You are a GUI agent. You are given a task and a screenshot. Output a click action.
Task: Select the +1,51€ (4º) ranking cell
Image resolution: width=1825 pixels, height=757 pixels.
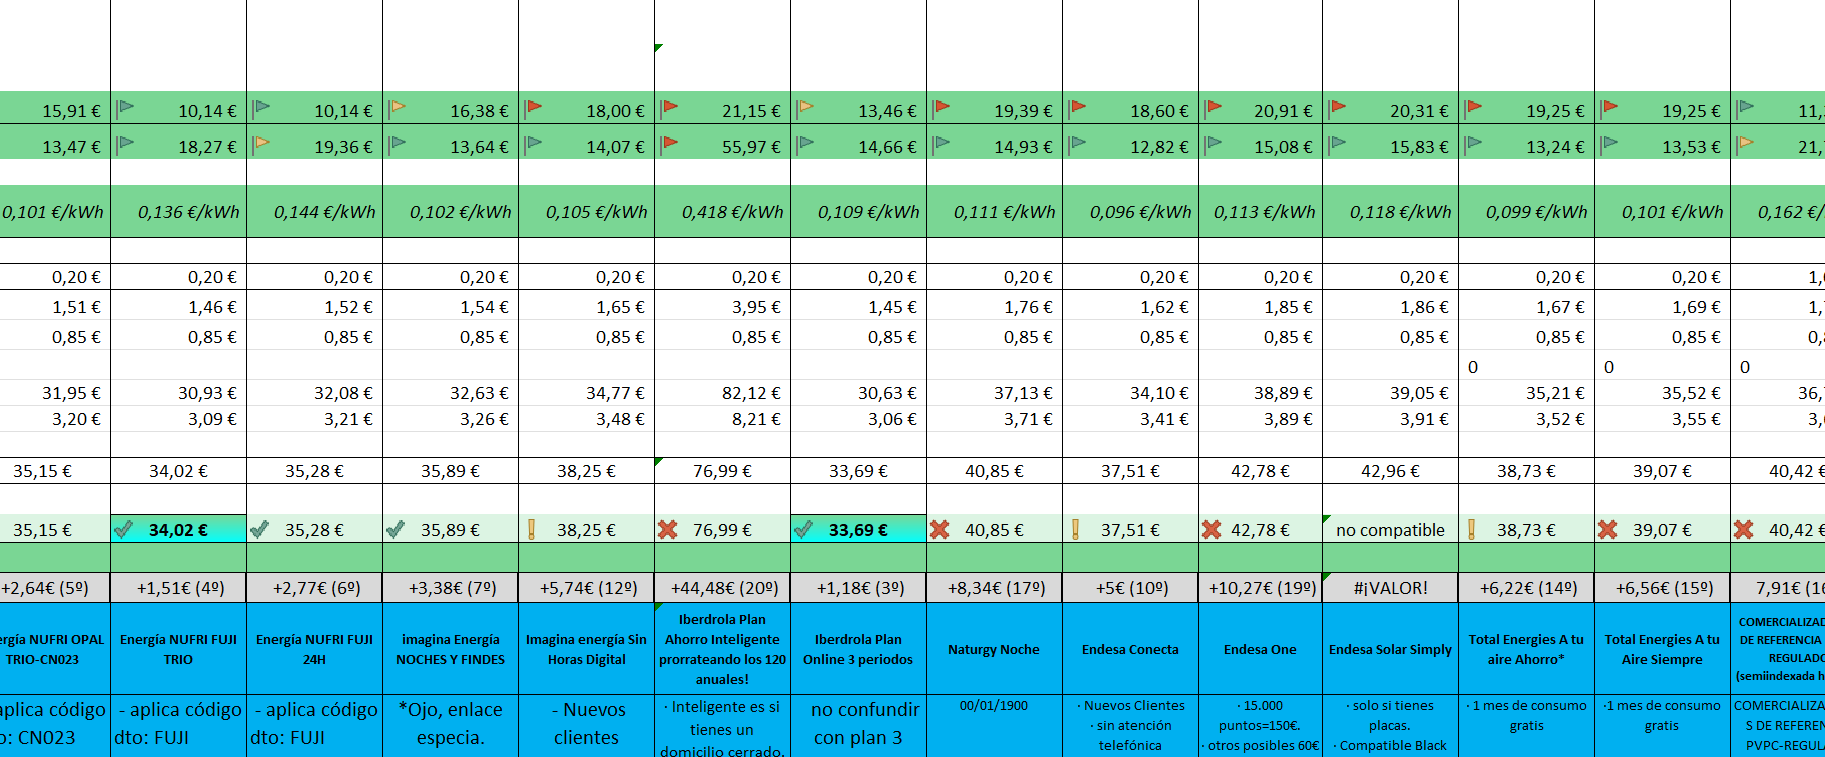click(x=179, y=587)
